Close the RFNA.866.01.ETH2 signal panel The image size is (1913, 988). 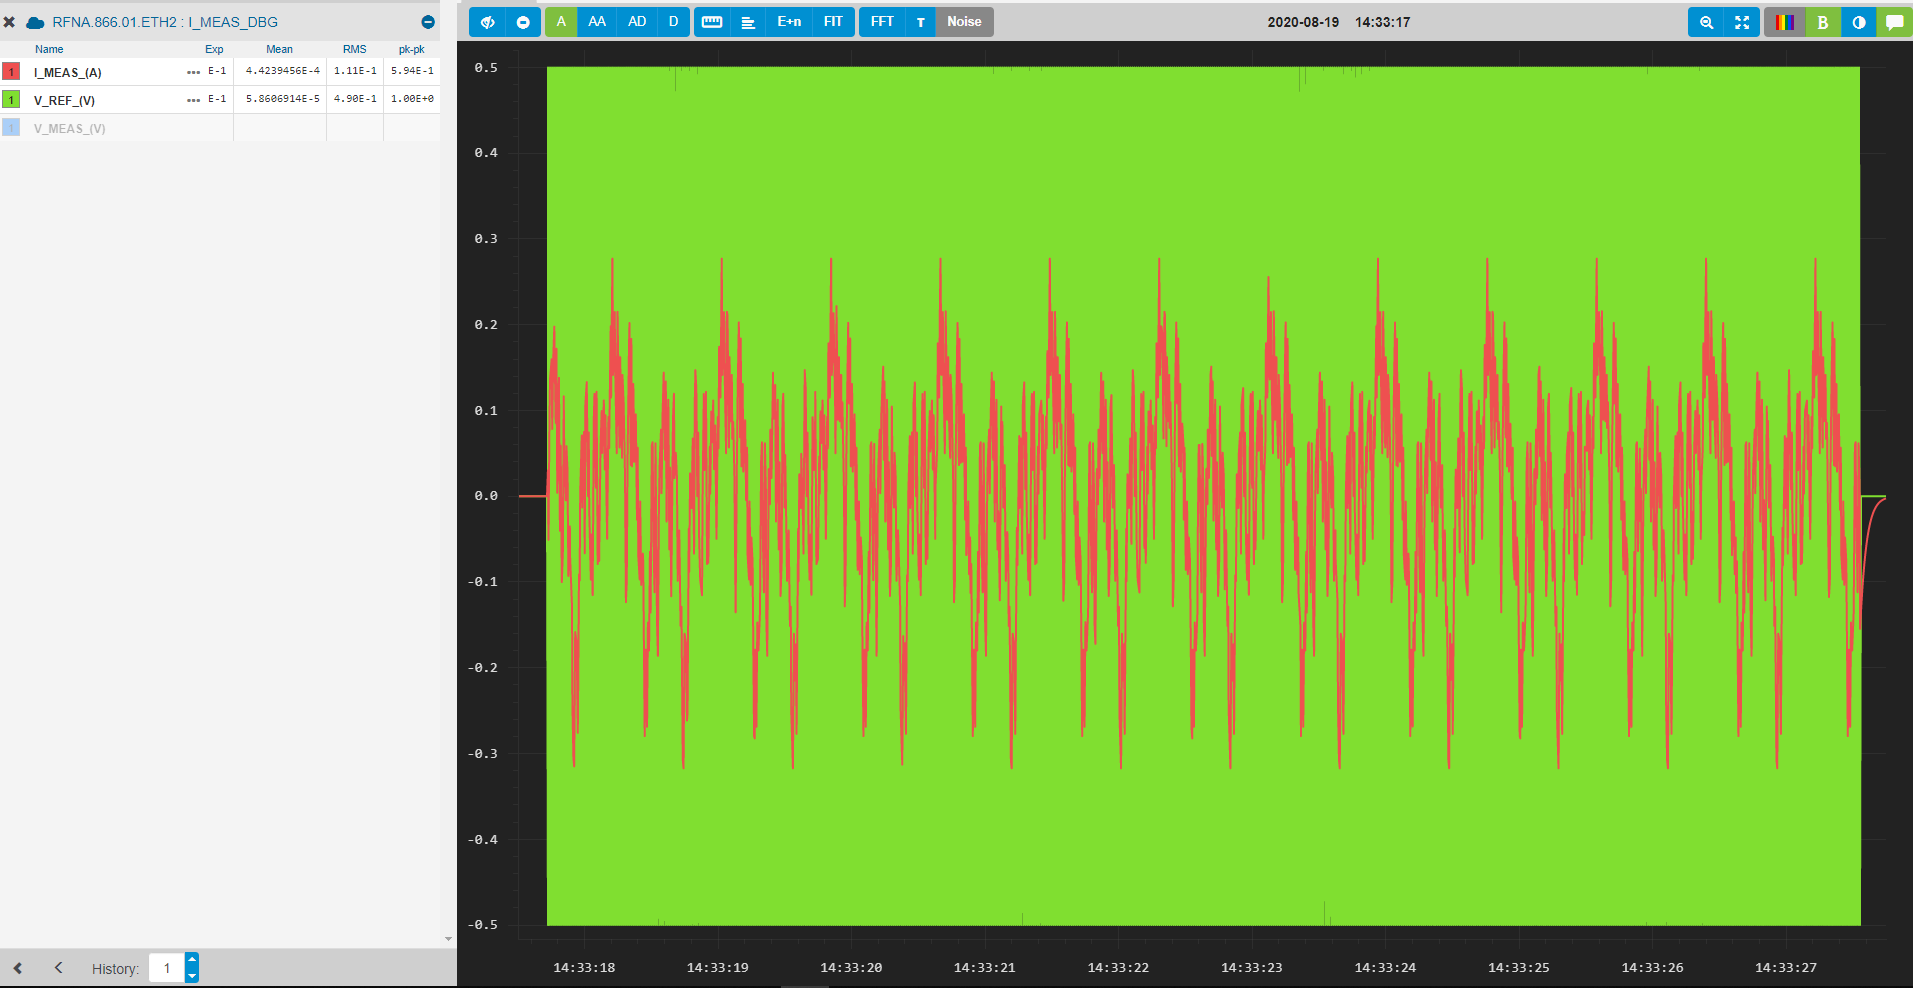9,22
